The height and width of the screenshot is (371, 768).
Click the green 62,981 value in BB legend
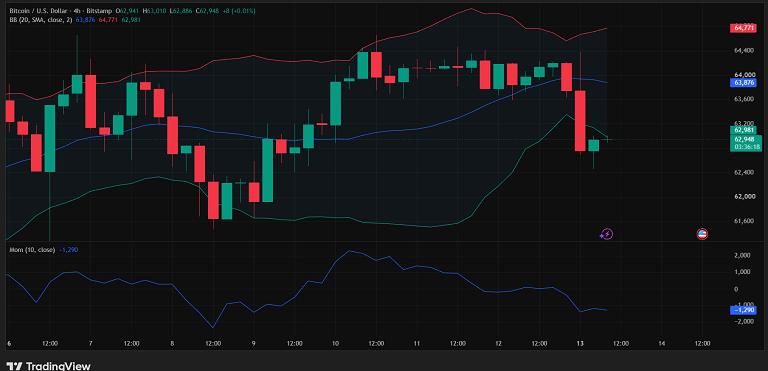[x=130, y=20]
